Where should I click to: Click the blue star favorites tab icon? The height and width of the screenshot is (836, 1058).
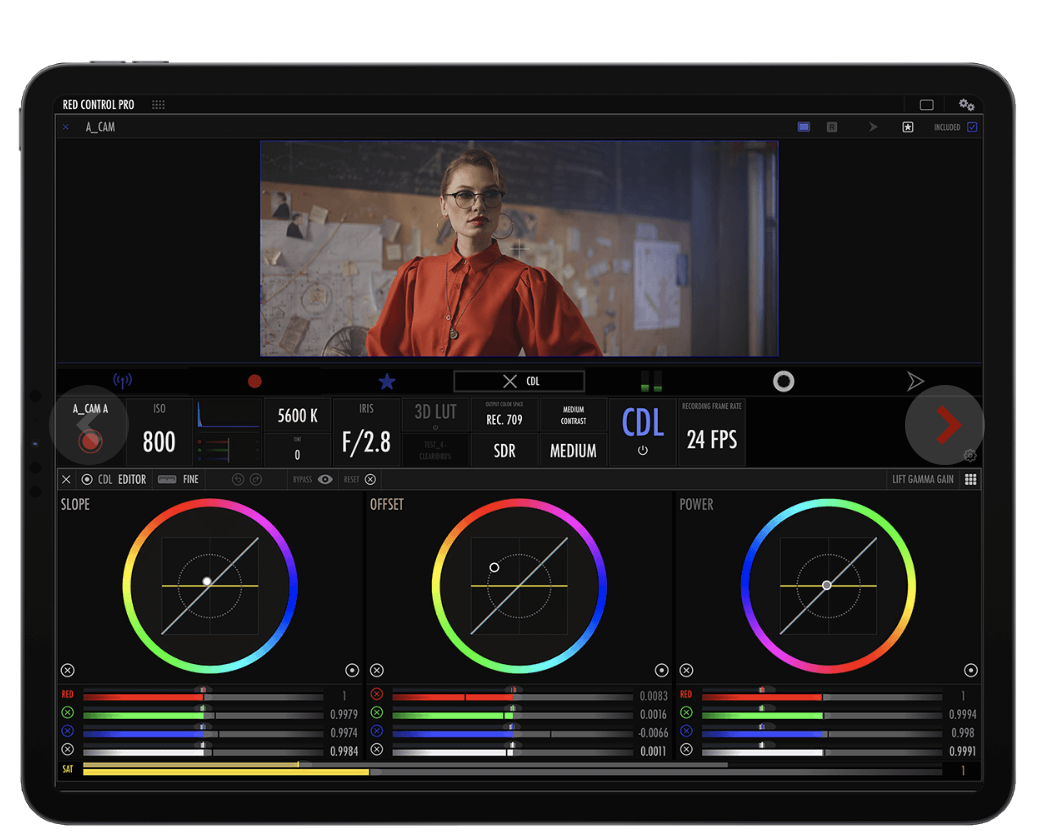387,381
